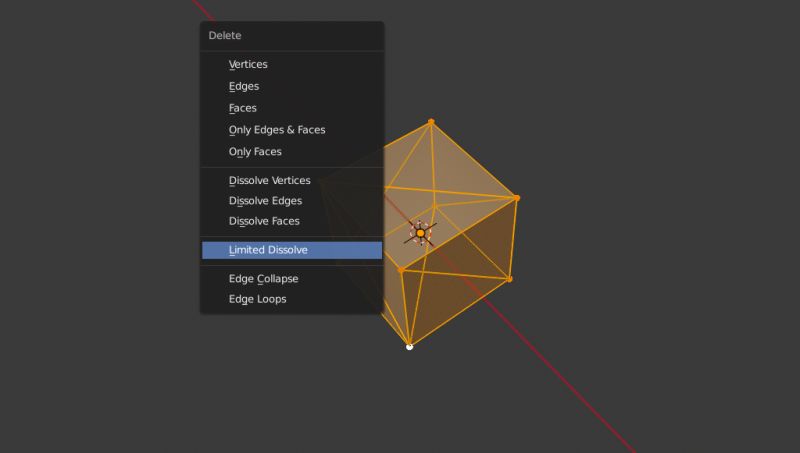Choose Vertices in the Delete menu
Viewport: 800px width, 453px height.
(292, 64)
